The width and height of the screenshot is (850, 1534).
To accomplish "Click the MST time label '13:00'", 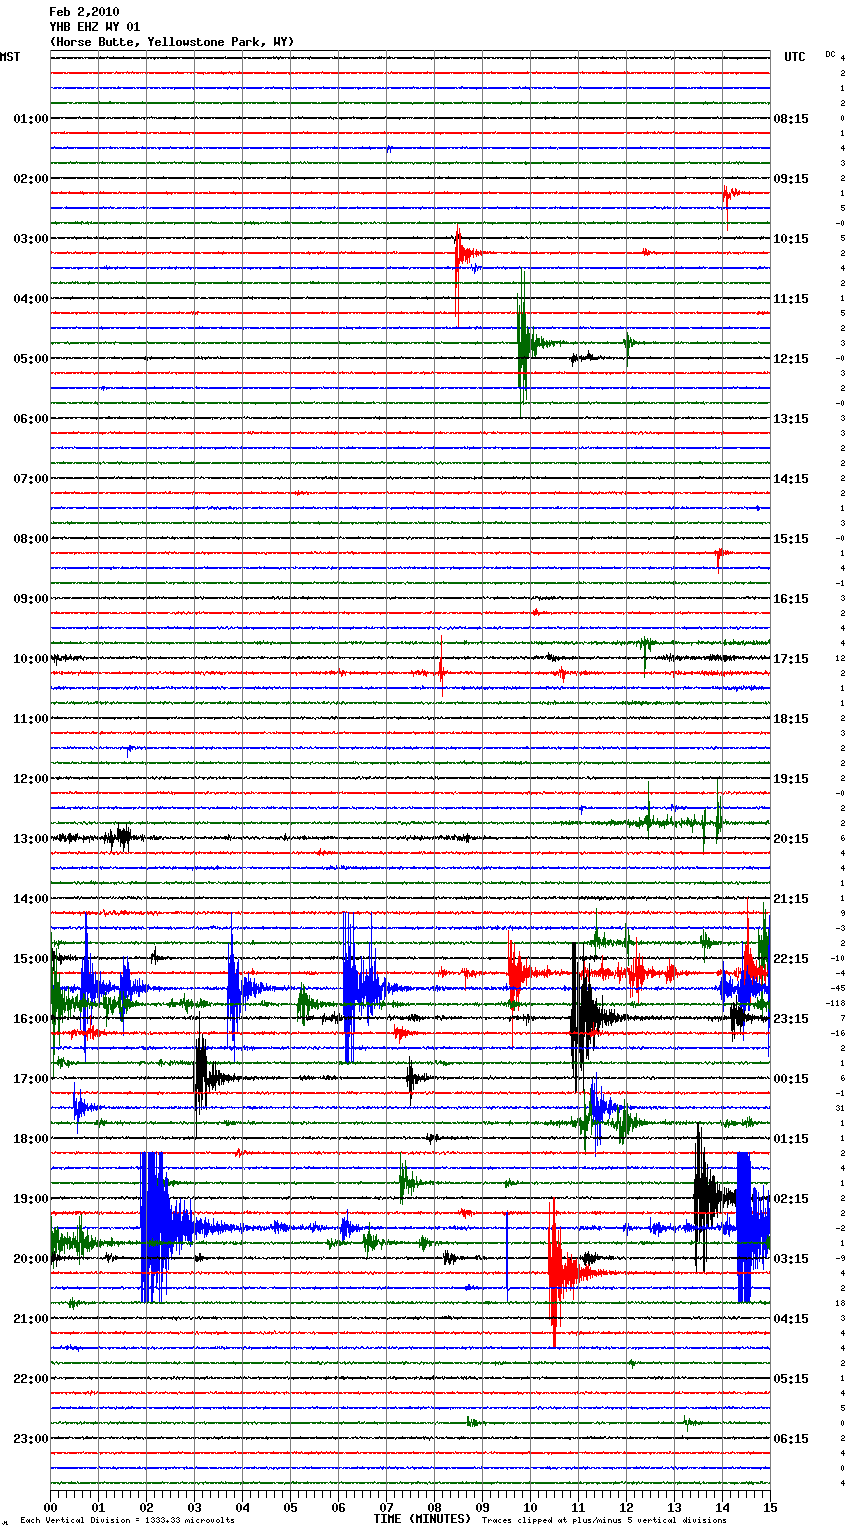I will tap(31, 839).
